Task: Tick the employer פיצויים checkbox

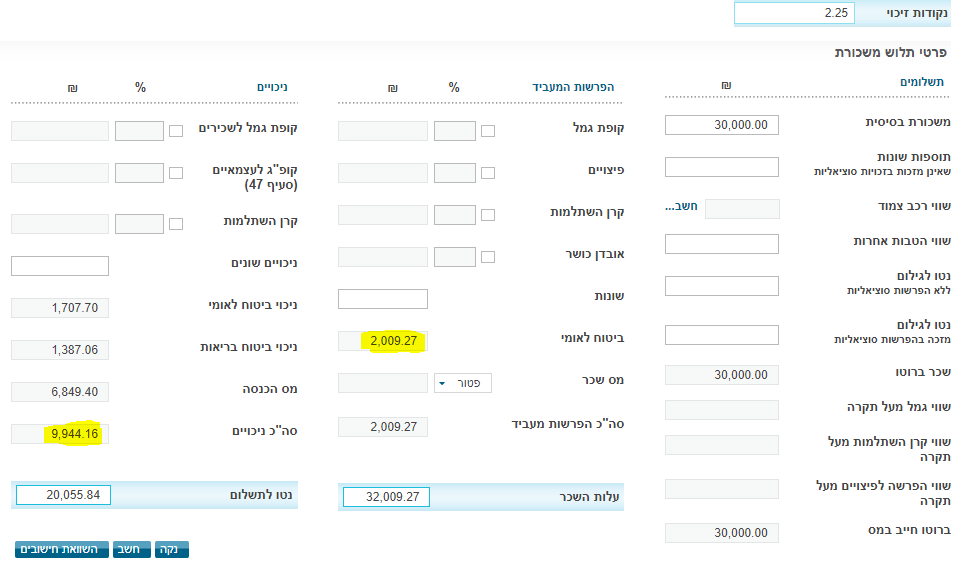Action: point(488,173)
